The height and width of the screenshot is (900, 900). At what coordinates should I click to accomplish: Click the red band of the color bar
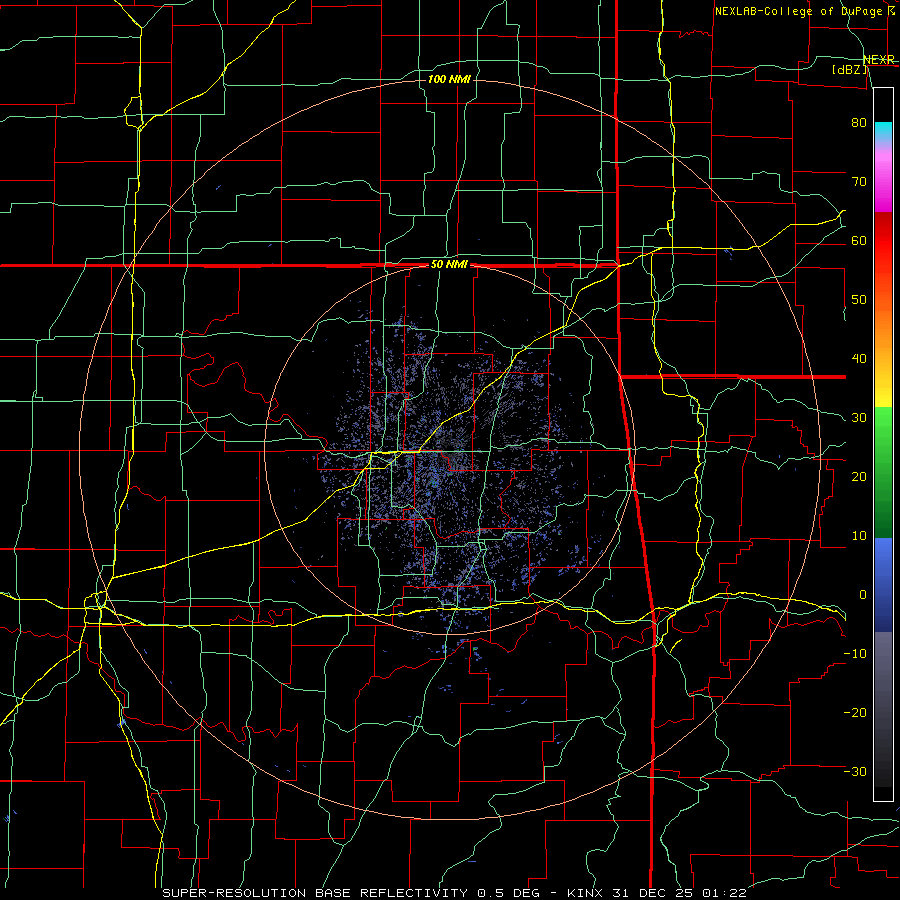coord(883,241)
